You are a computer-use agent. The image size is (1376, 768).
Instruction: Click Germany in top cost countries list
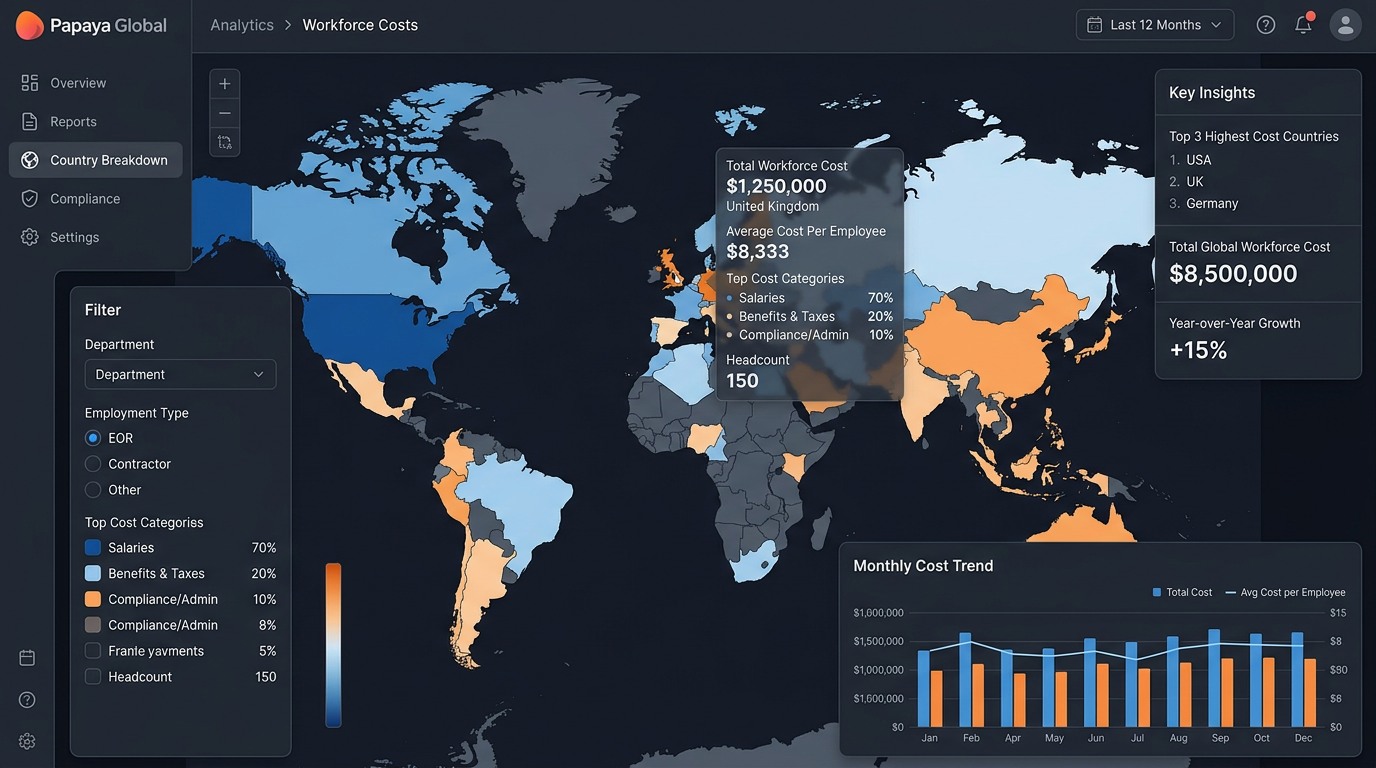(1212, 203)
